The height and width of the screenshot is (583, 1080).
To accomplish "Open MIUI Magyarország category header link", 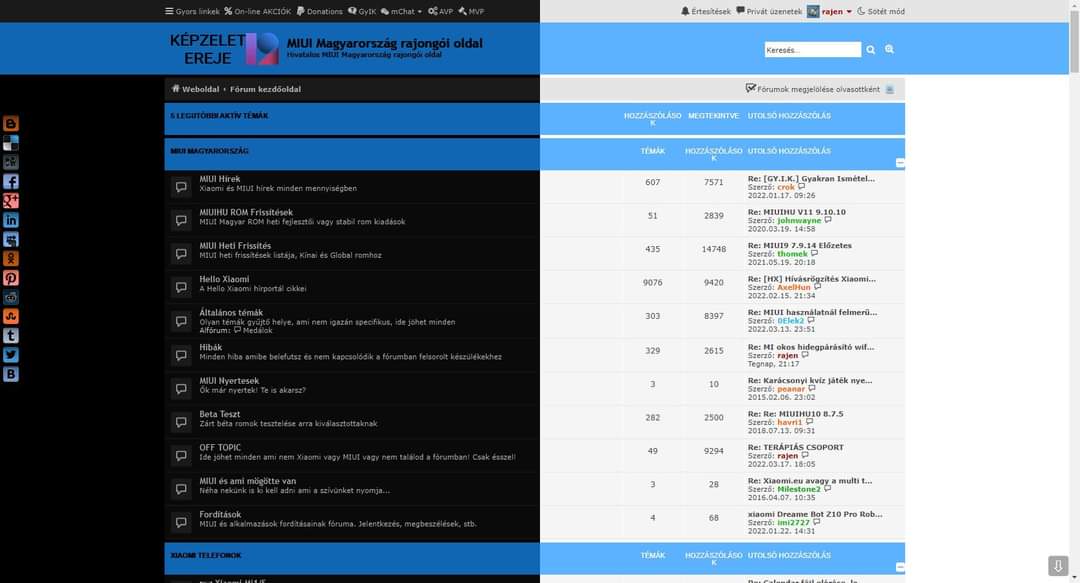I will click(x=209, y=151).
